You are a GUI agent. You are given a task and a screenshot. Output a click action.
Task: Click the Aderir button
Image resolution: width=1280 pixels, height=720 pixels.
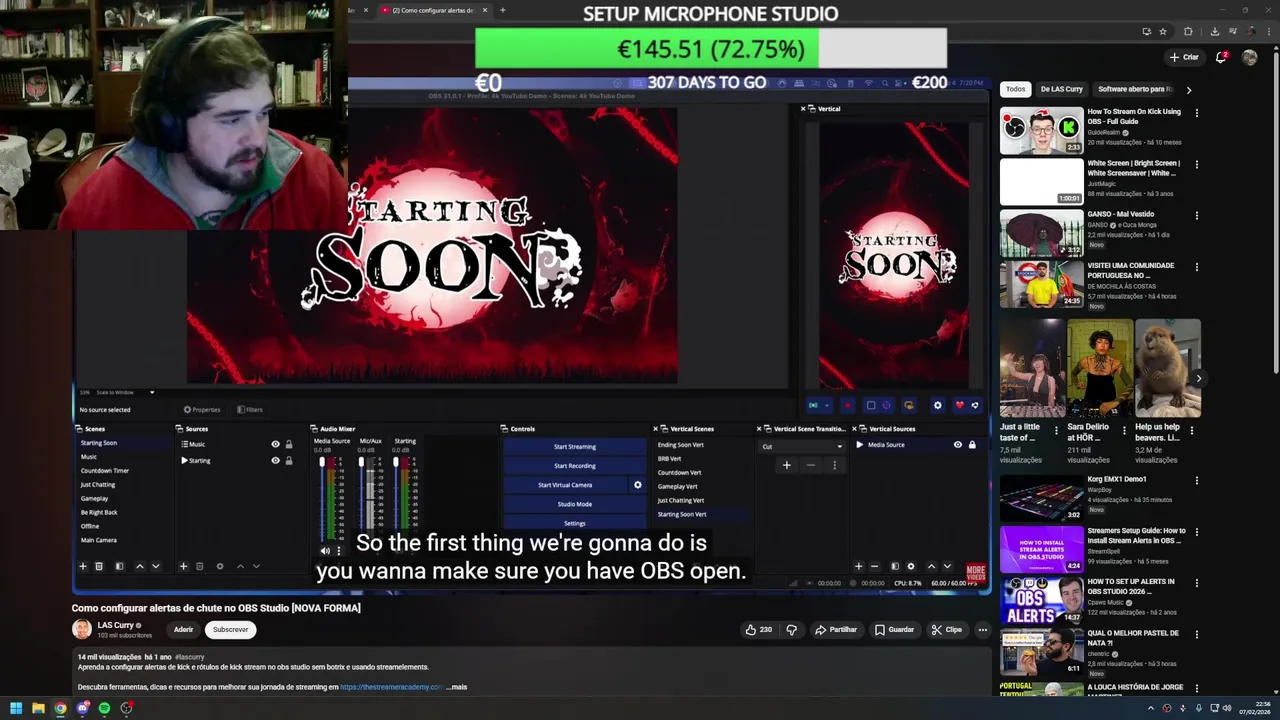(x=183, y=629)
